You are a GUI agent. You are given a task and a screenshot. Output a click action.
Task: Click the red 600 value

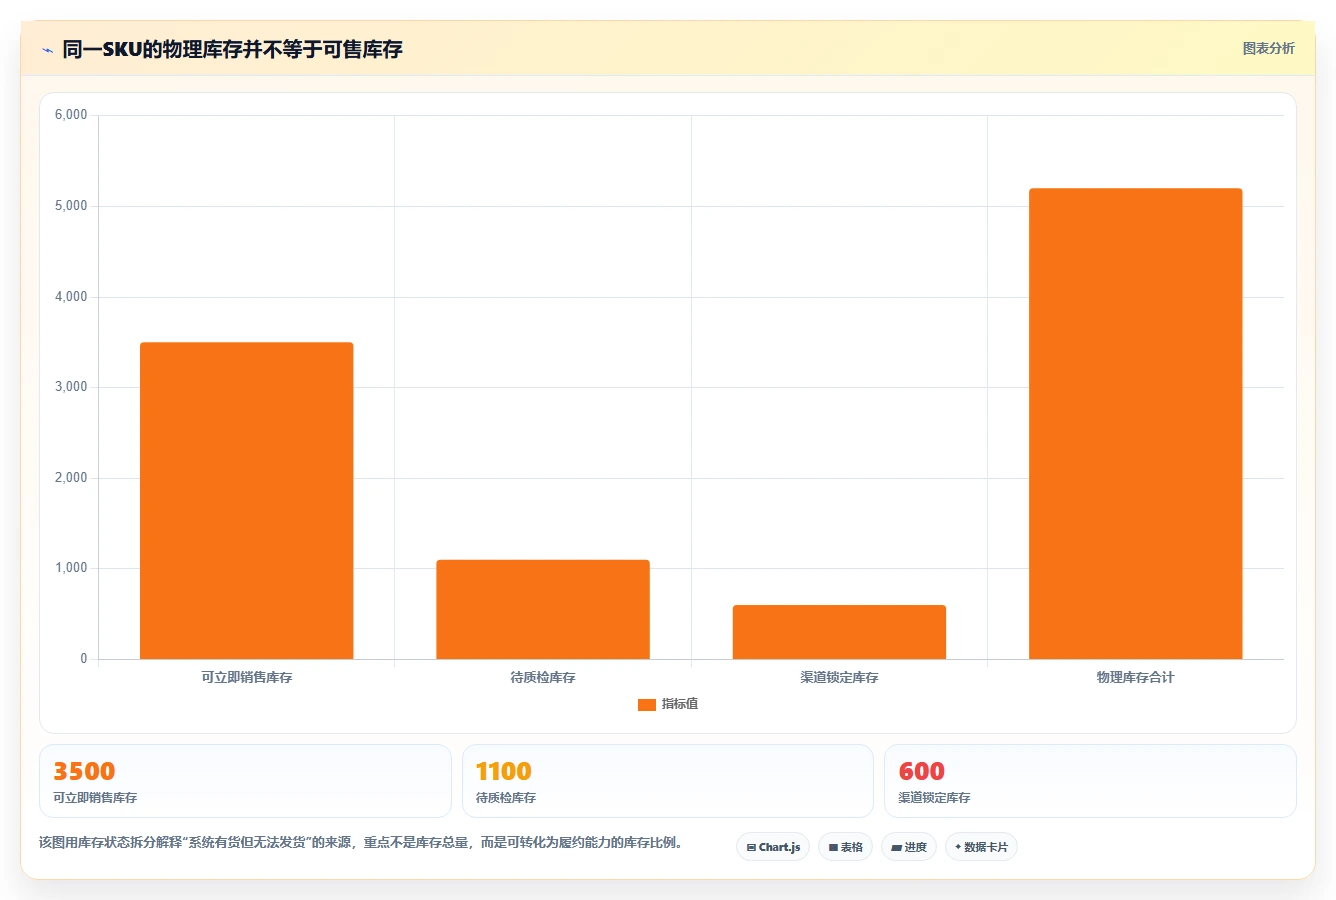(x=921, y=771)
